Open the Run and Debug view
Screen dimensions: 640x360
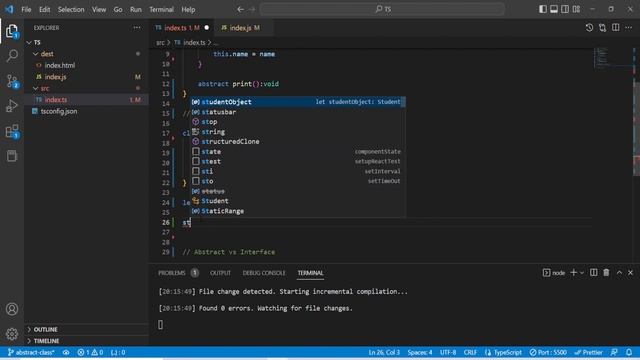12,106
